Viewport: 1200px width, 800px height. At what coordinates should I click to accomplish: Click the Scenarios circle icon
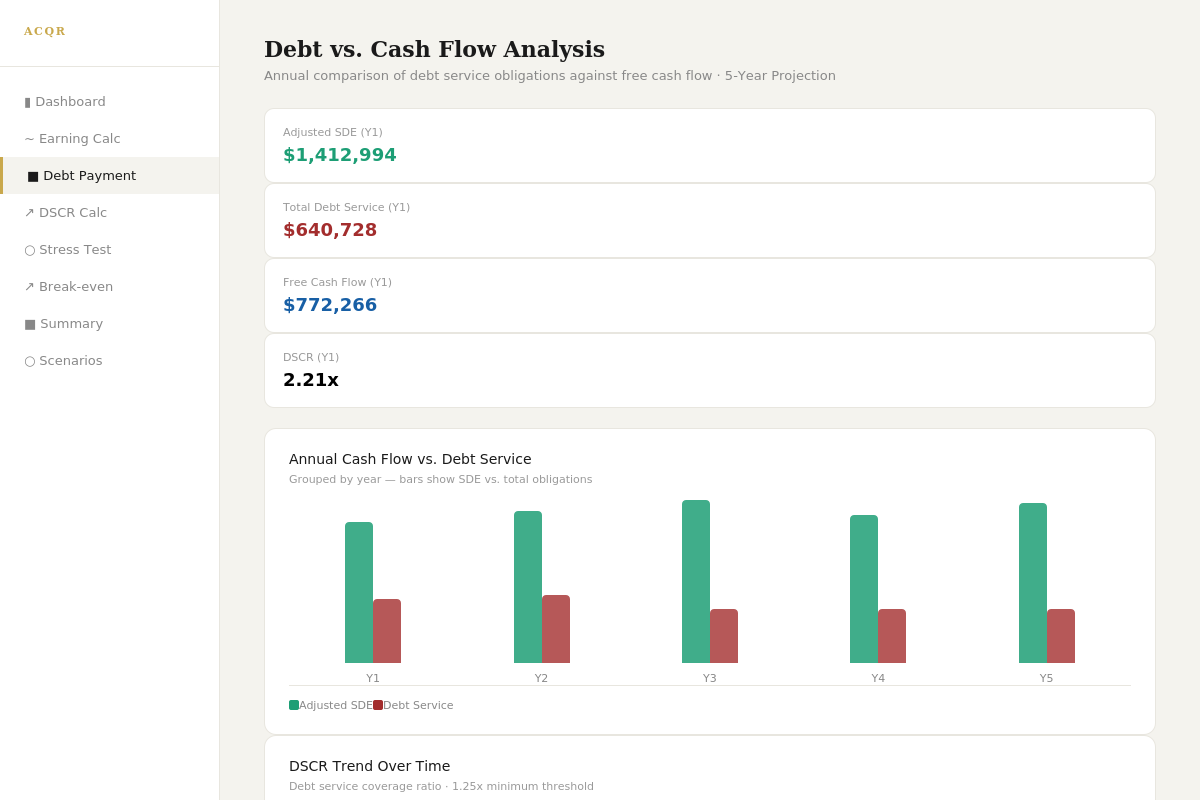pos(30,361)
